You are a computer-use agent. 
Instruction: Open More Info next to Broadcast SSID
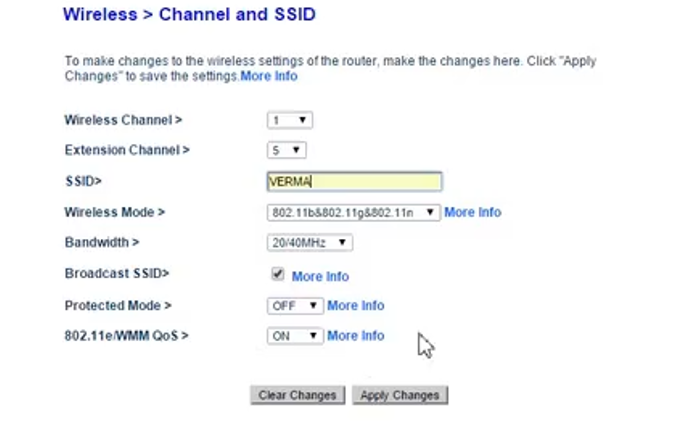coord(320,276)
